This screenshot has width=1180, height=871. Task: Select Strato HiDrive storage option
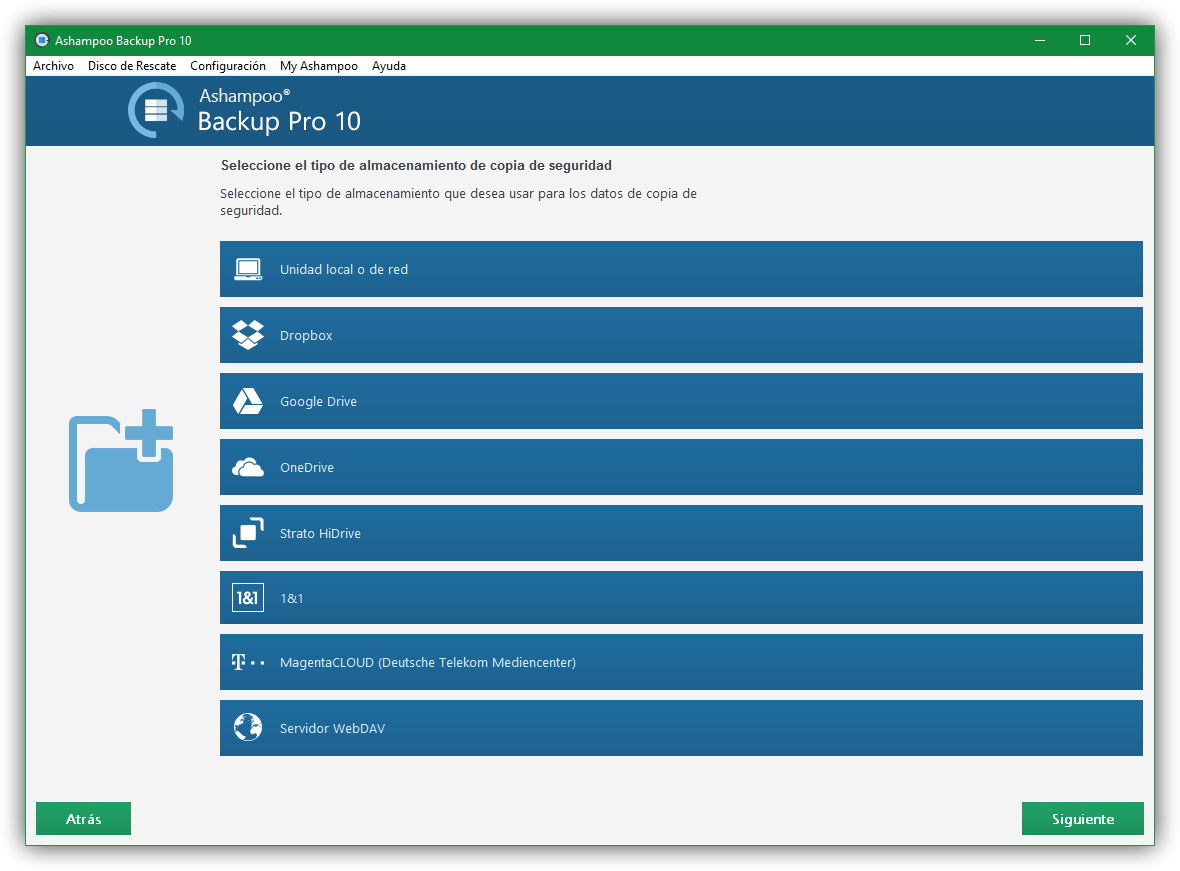tap(681, 533)
